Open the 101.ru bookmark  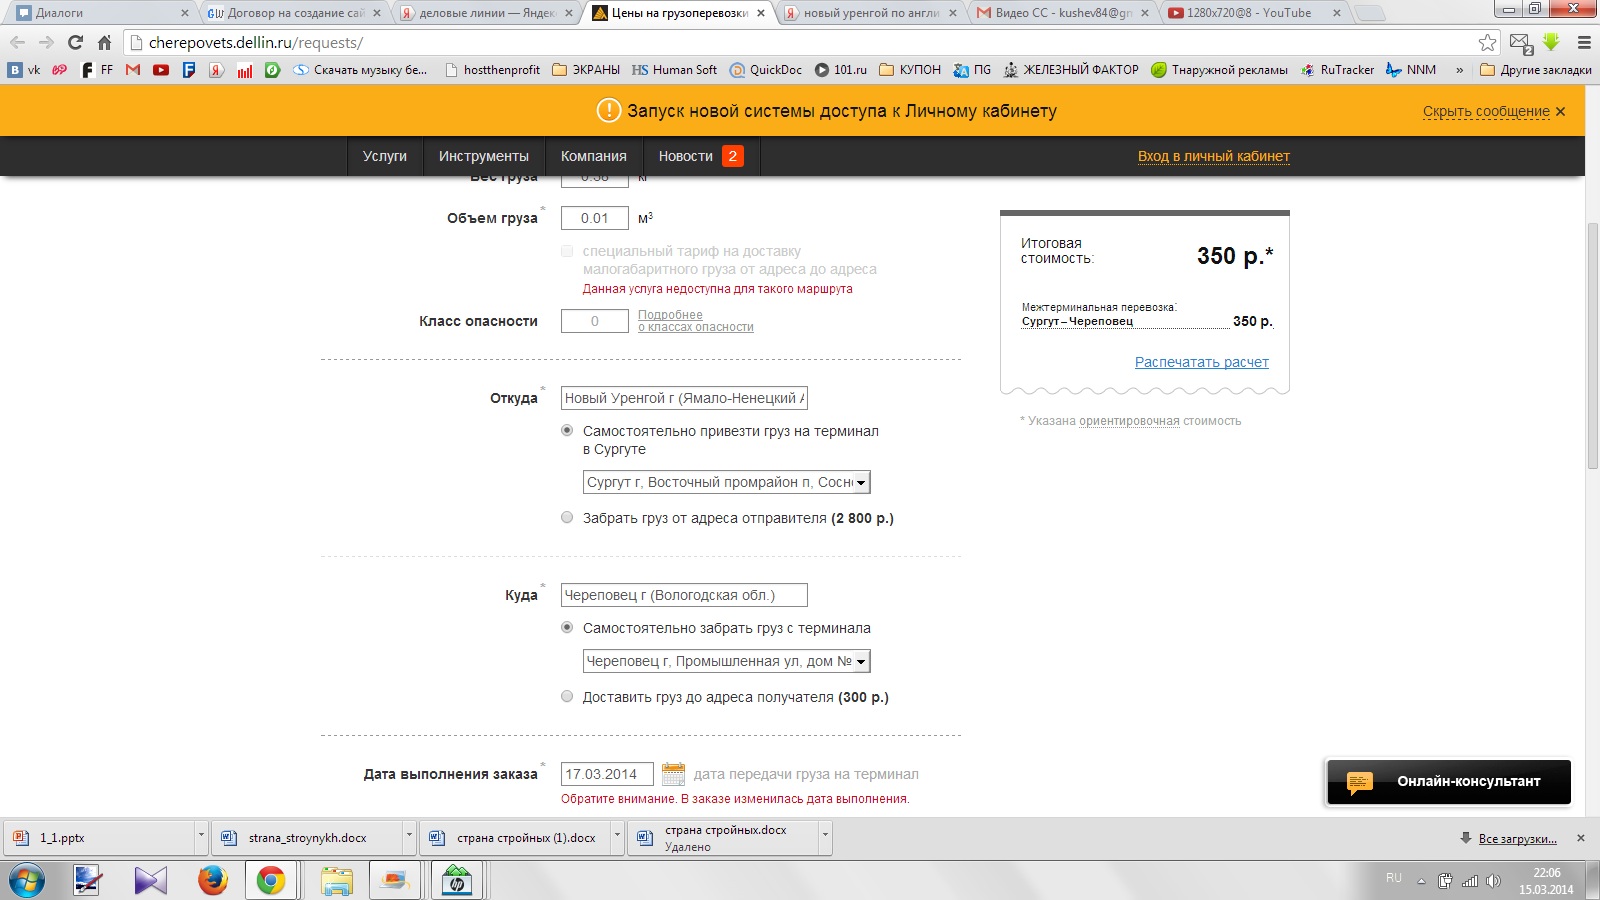[840, 70]
